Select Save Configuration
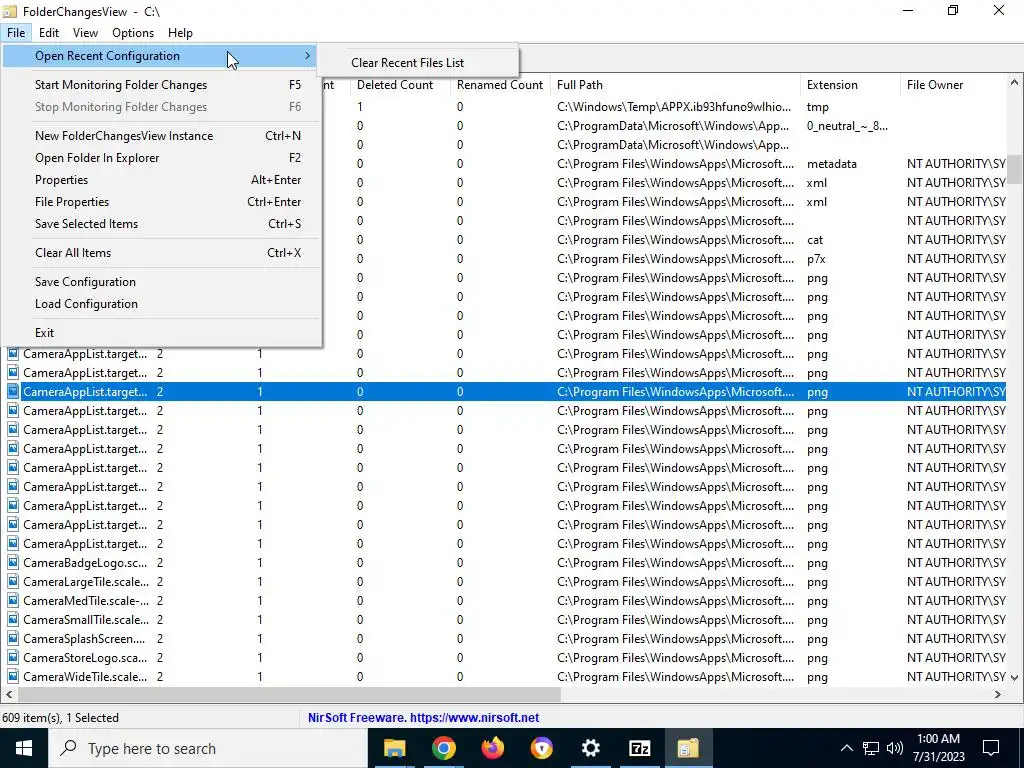Screen dimensions: 1024x768 [161, 282]
